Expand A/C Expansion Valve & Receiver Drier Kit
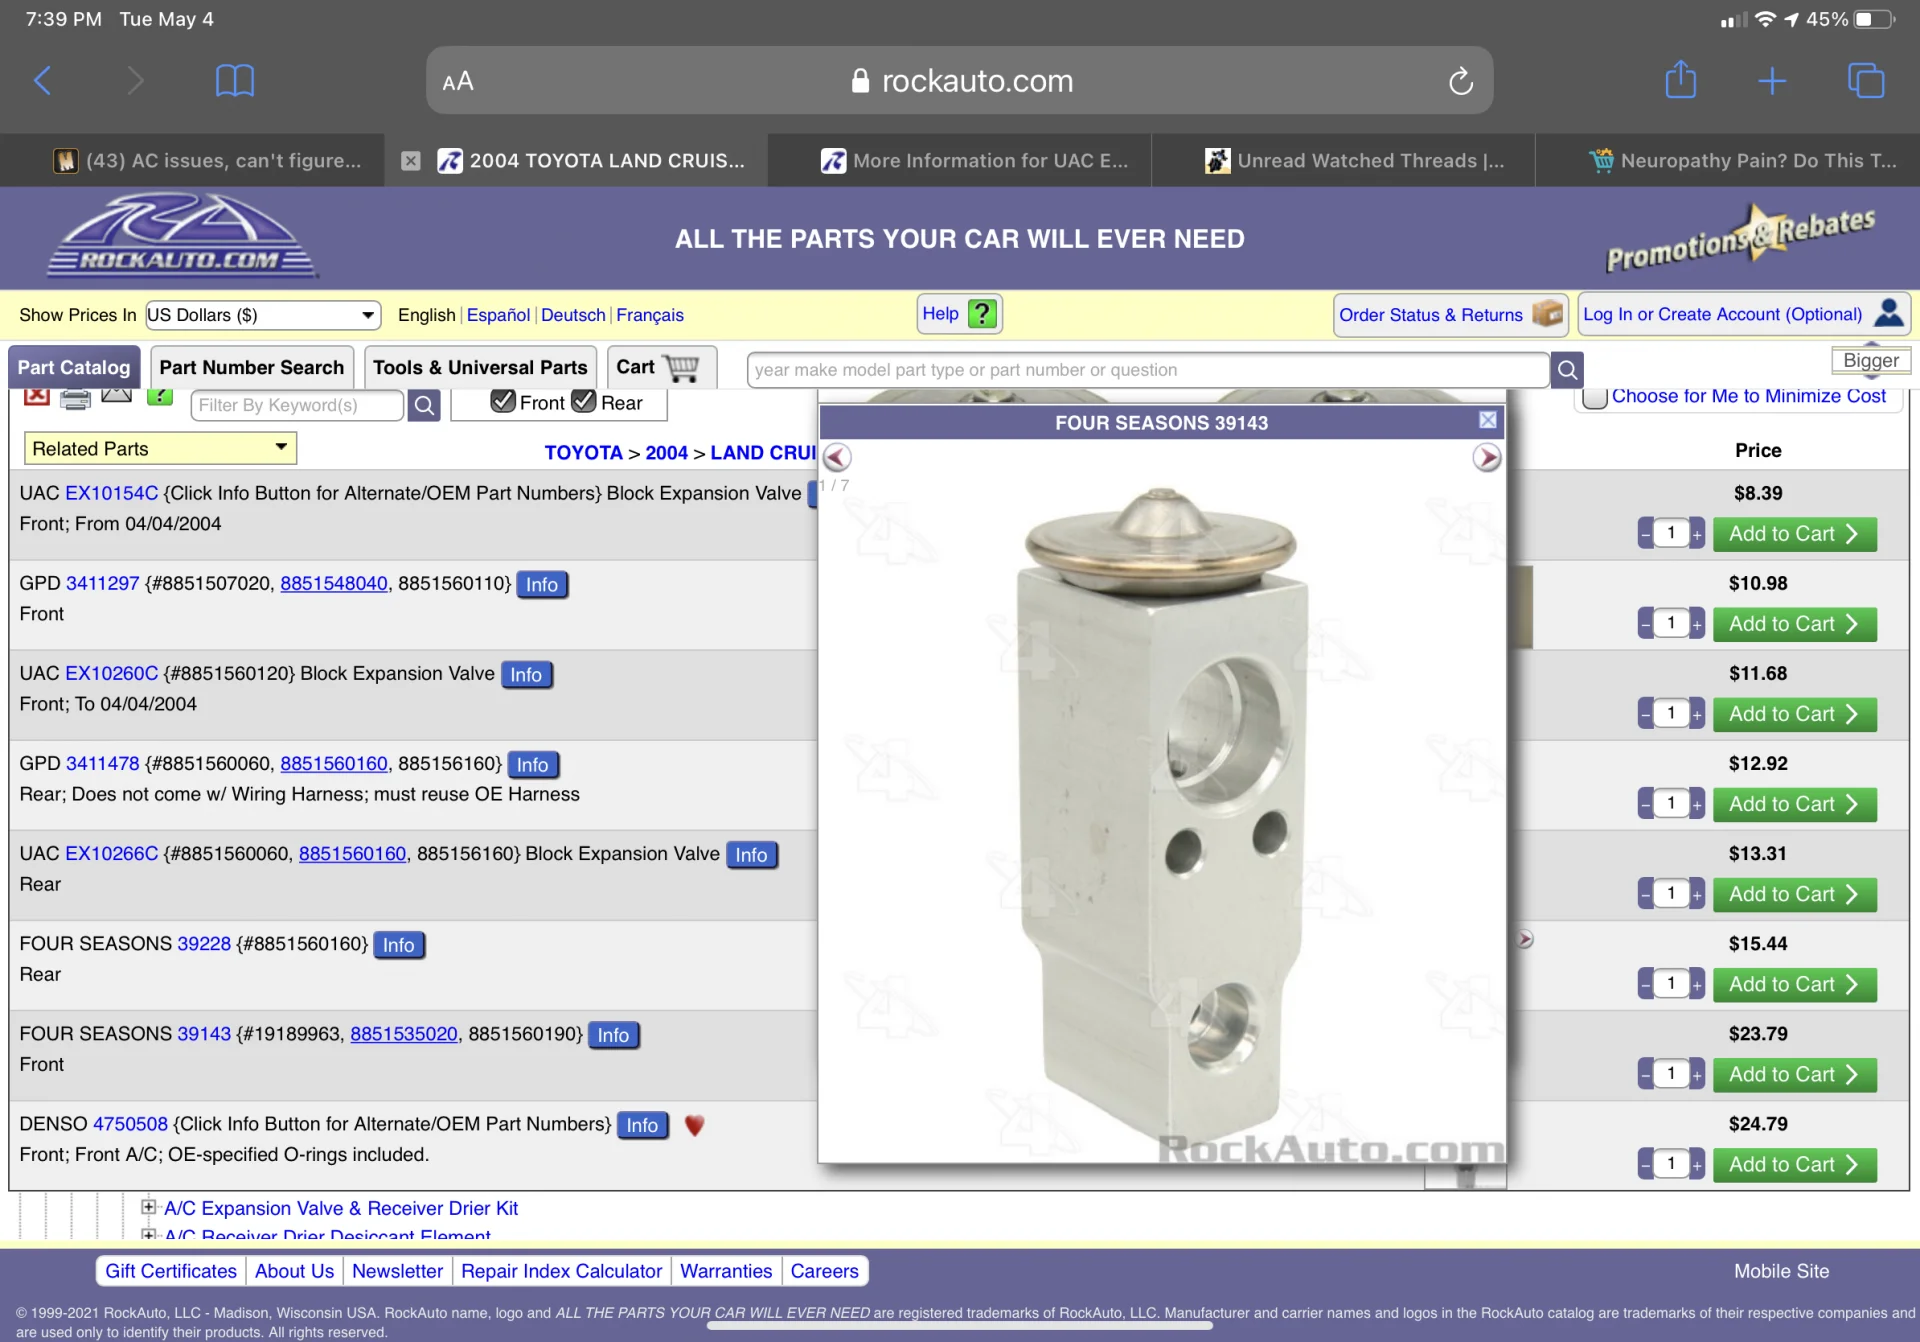 click(149, 1207)
